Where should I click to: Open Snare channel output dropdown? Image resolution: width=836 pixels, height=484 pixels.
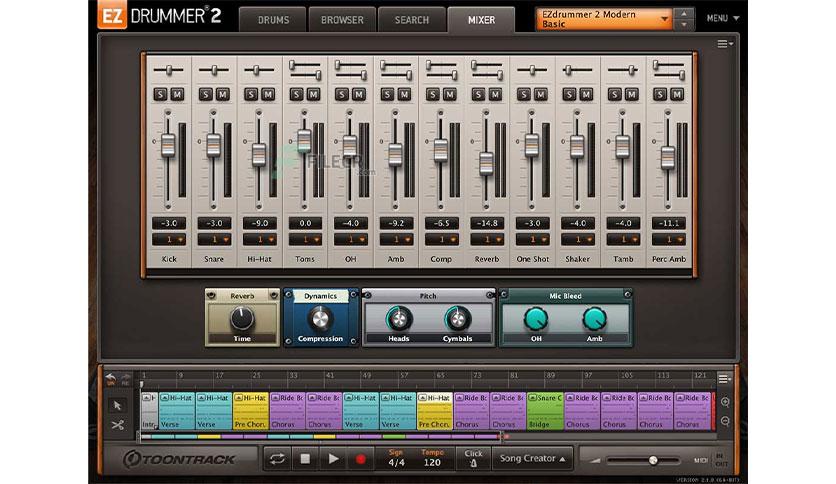[x=214, y=240]
